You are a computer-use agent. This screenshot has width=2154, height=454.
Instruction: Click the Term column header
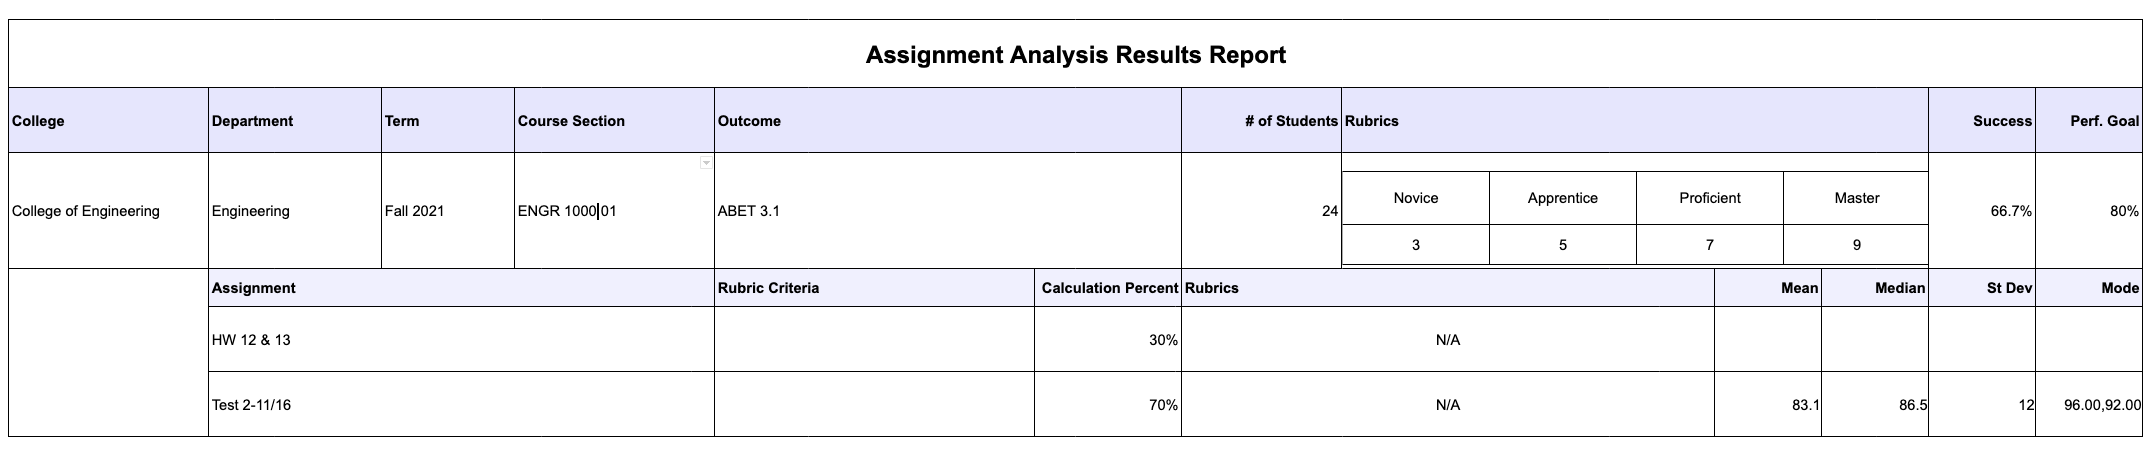[x=402, y=121]
